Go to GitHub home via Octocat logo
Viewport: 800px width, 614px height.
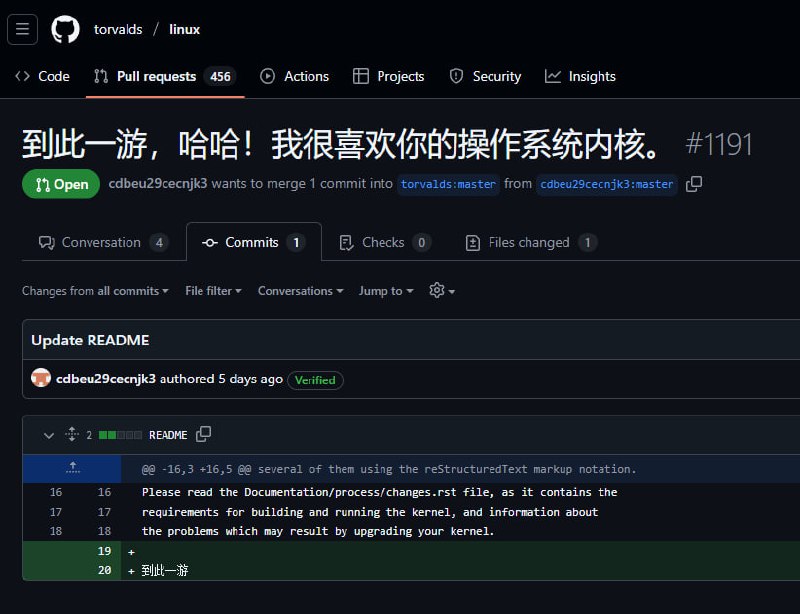[65, 29]
